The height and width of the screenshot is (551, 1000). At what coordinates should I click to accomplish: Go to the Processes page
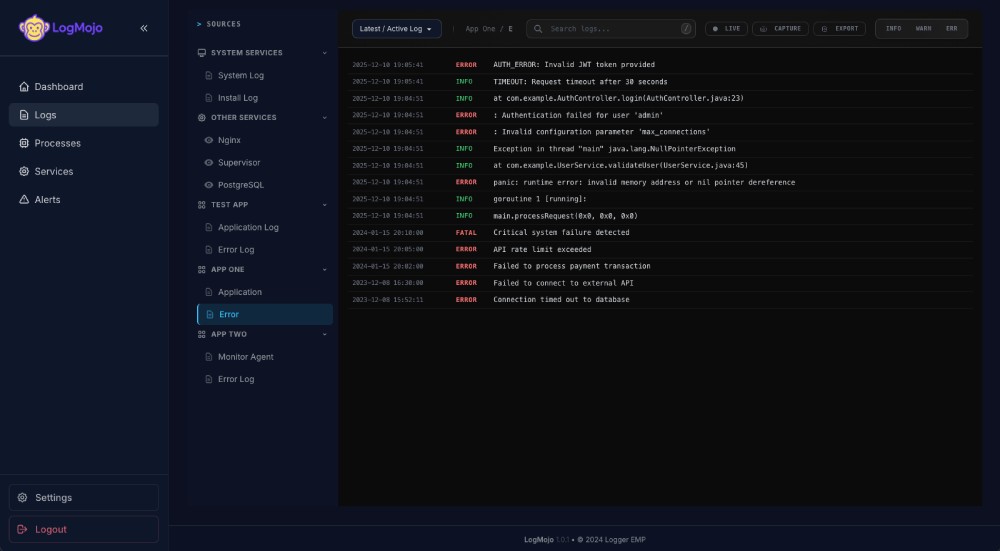[x=84, y=143]
